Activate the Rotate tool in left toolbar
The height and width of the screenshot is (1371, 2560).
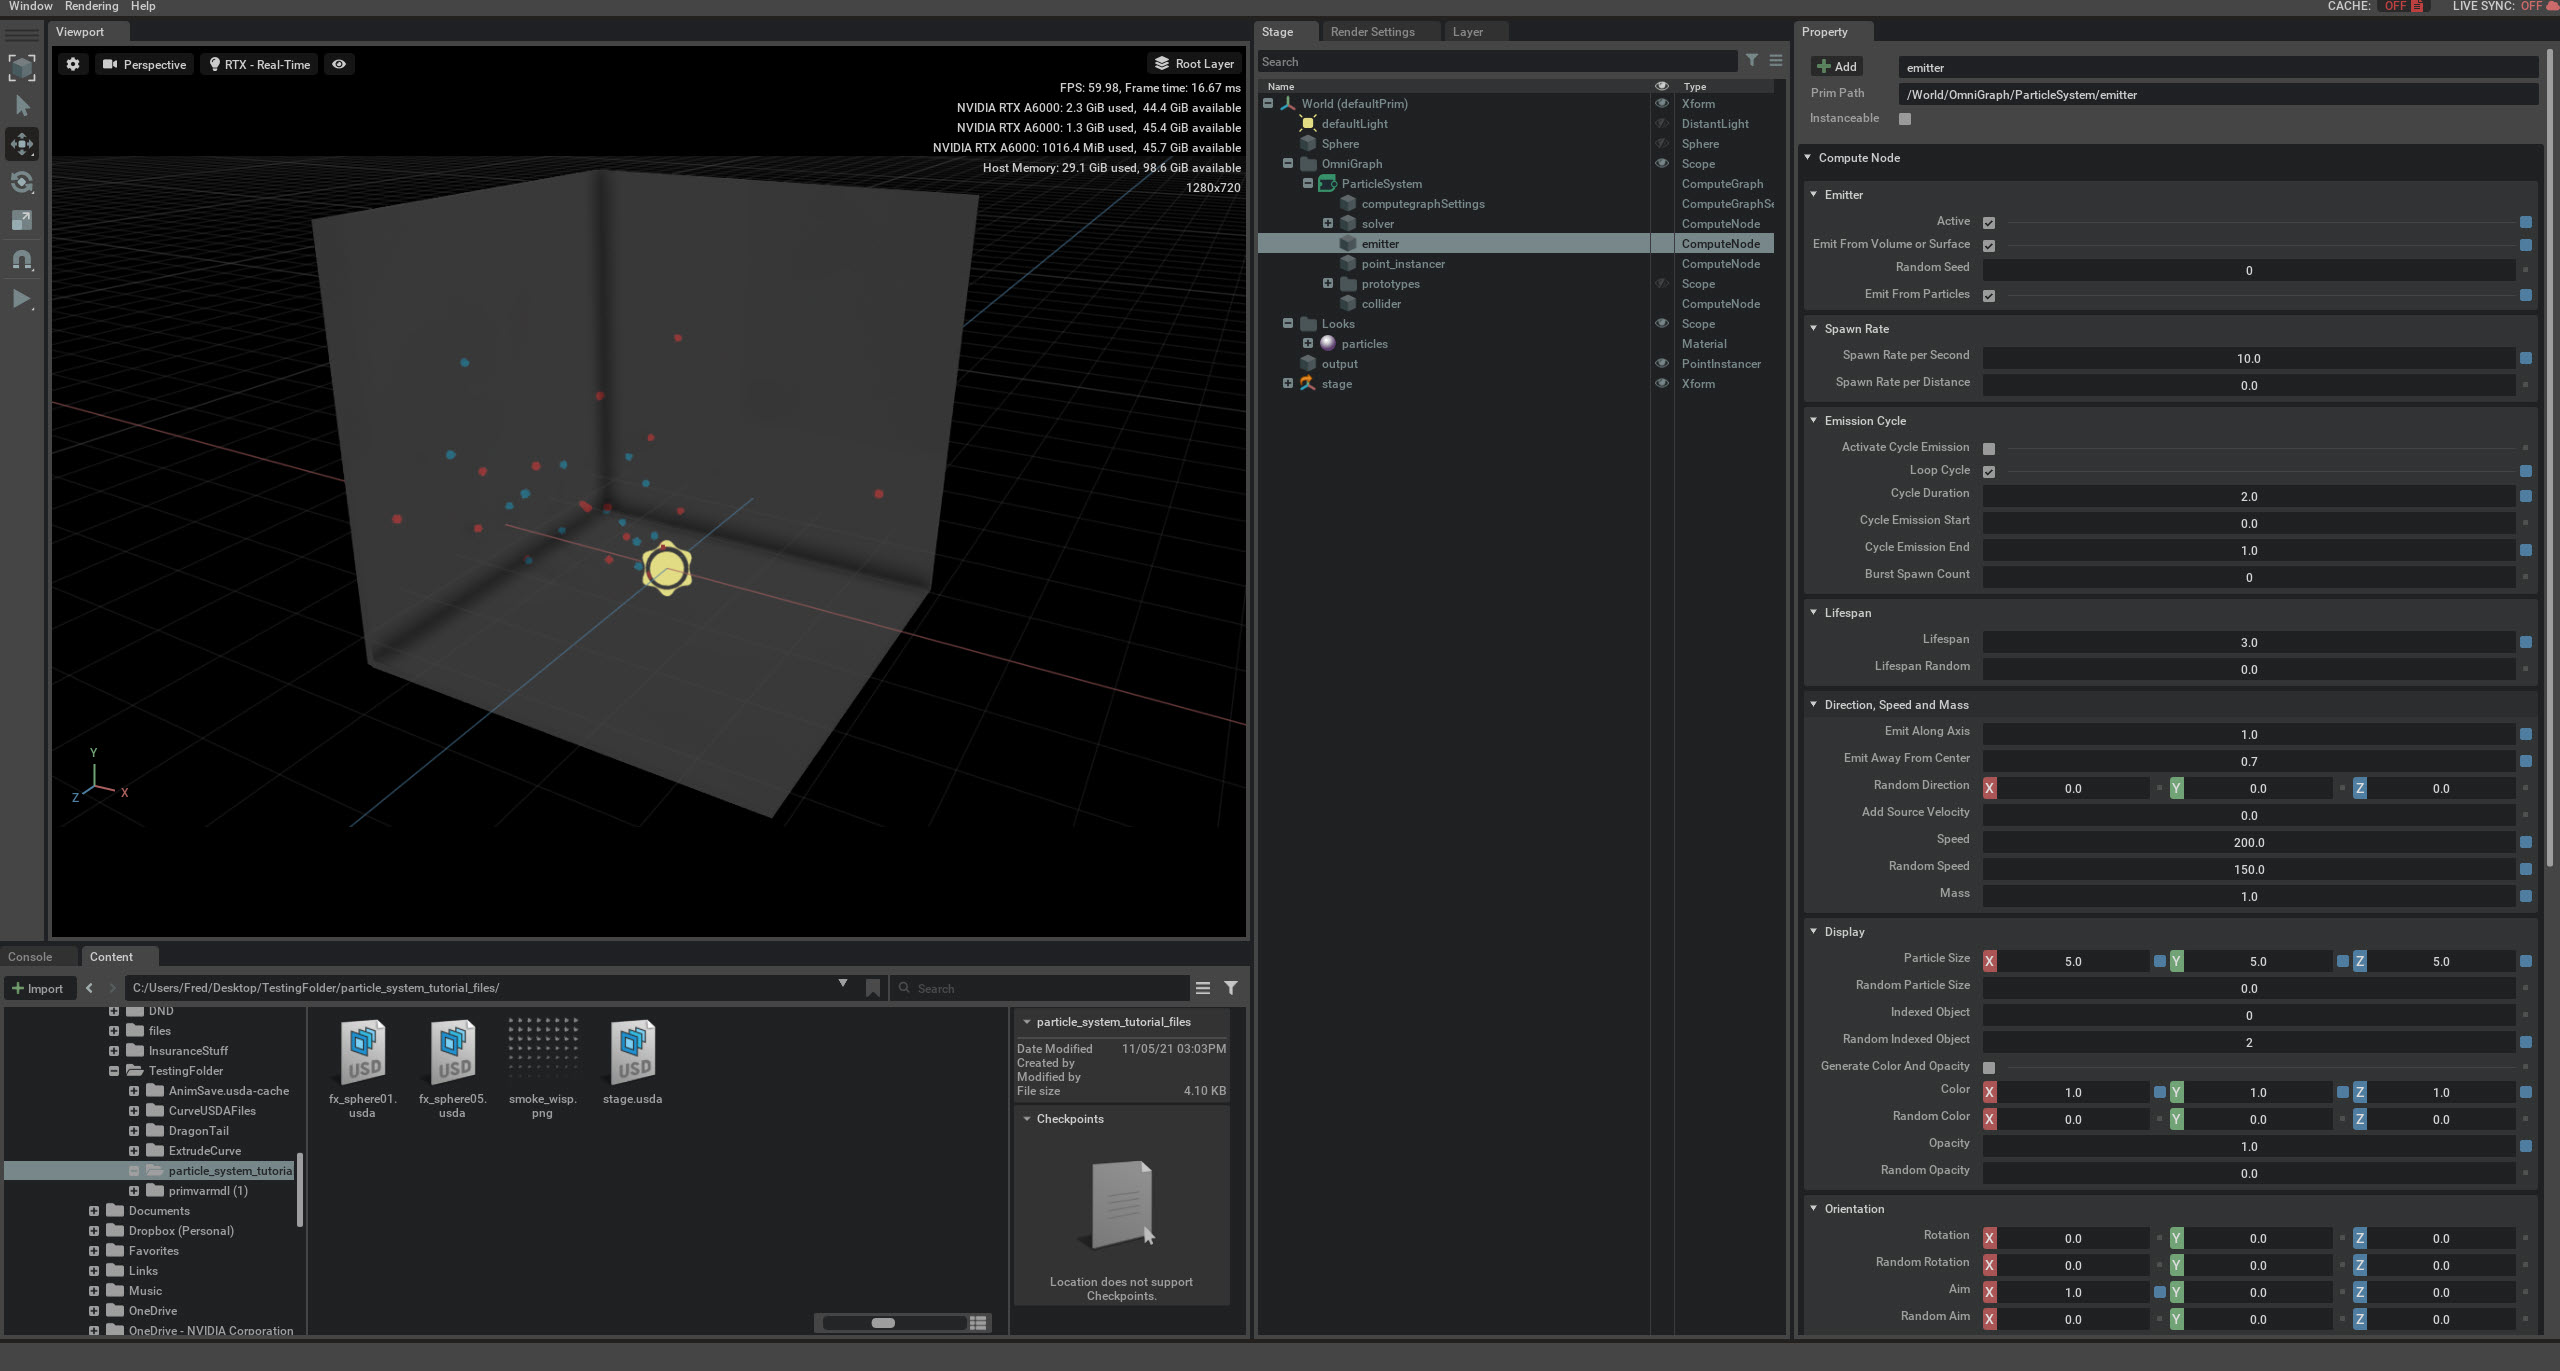click(x=22, y=182)
